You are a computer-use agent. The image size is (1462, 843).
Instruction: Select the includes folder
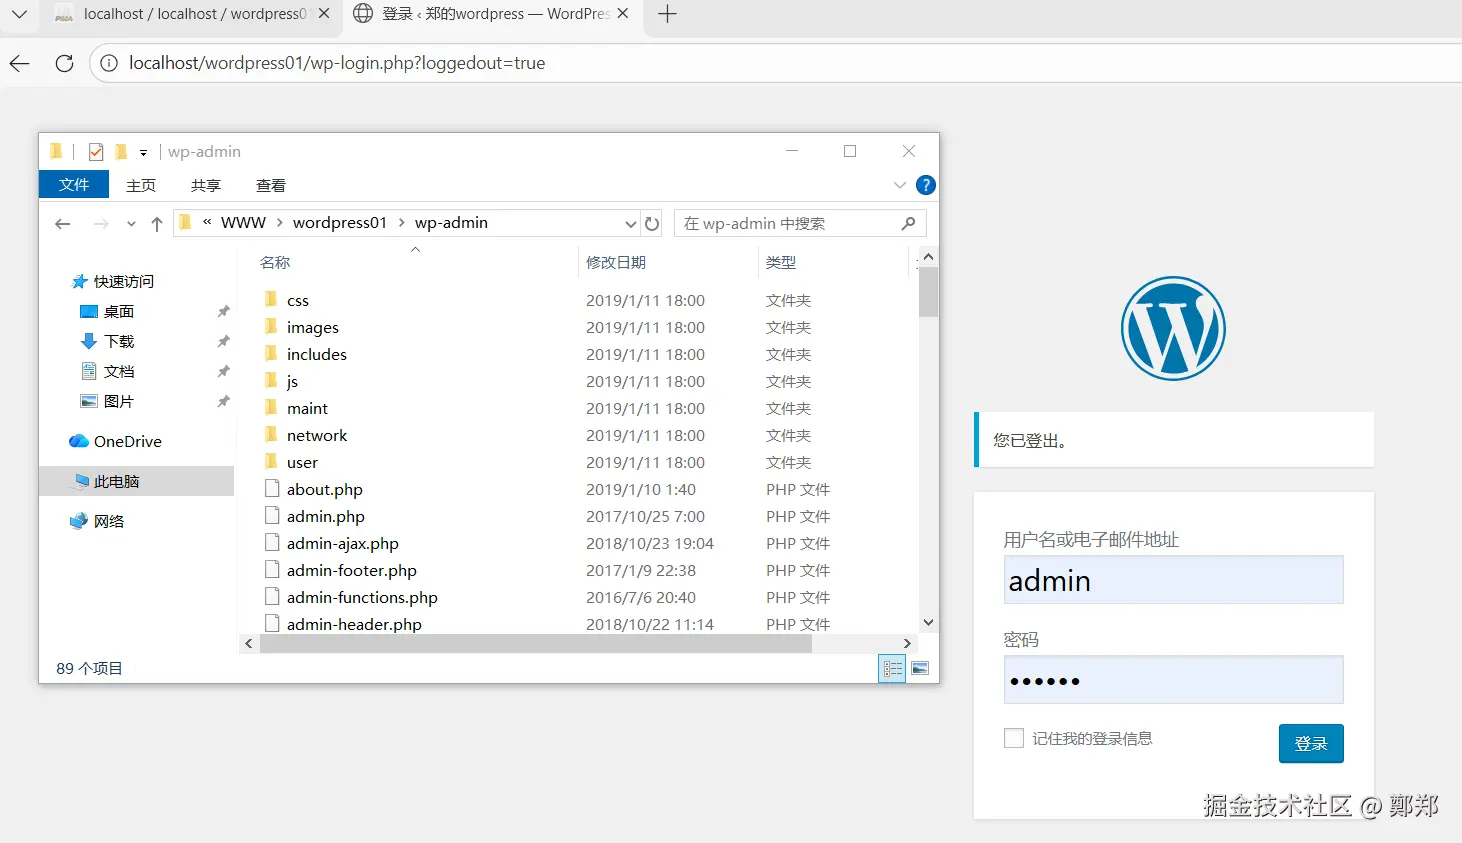pyautogui.click(x=317, y=355)
